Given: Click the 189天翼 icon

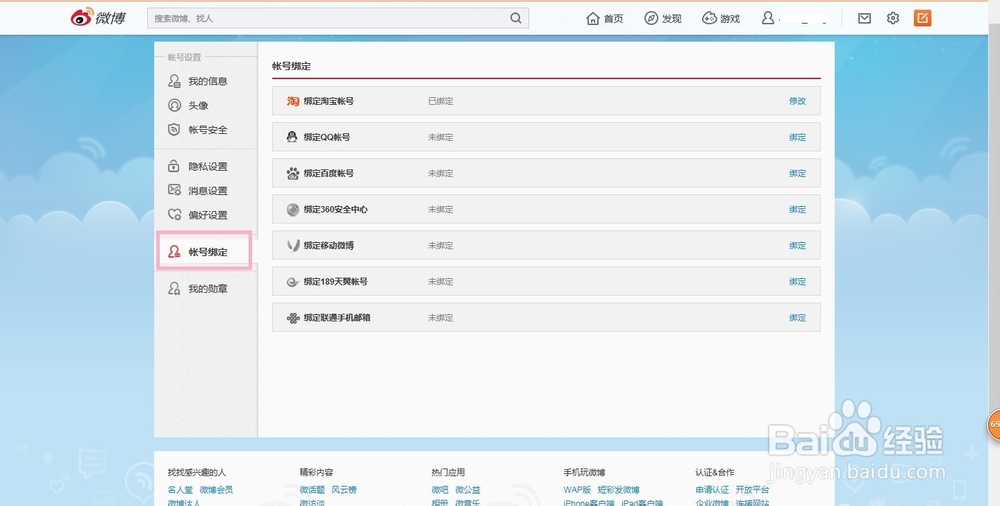Looking at the screenshot, I should click(293, 281).
